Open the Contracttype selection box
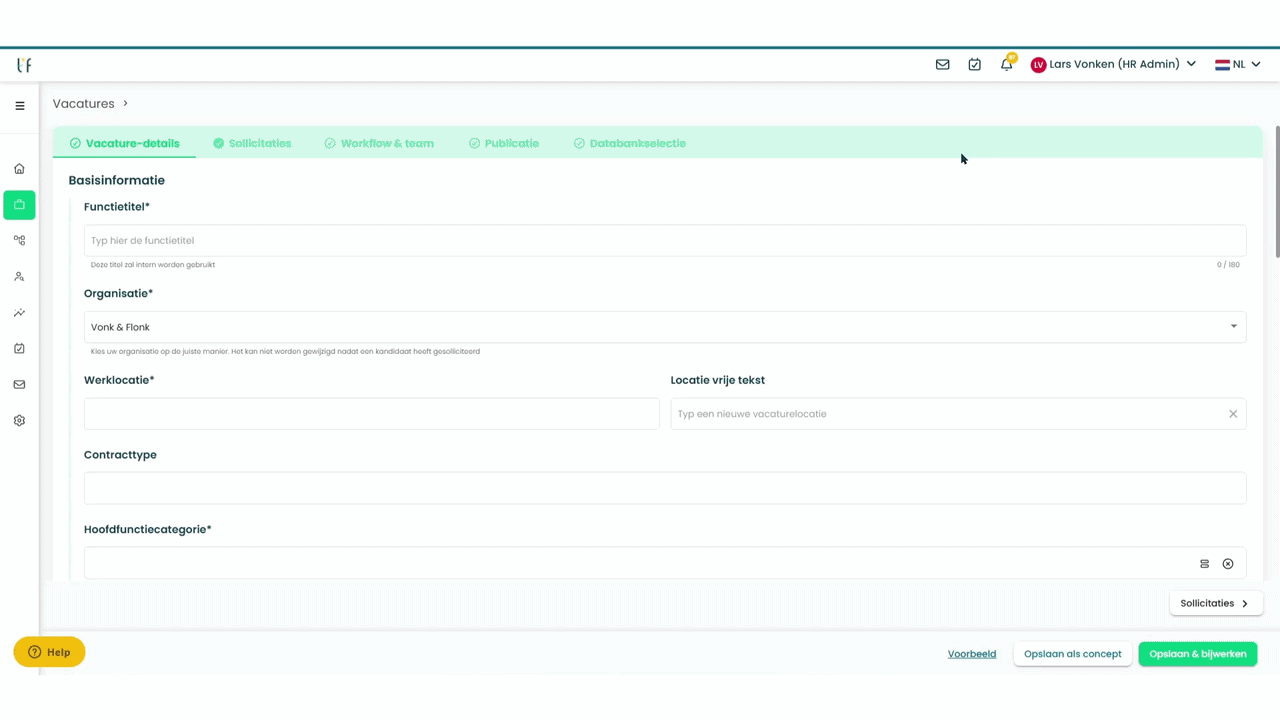This screenshot has height=720, width=1280. click(x=665, y=488)
